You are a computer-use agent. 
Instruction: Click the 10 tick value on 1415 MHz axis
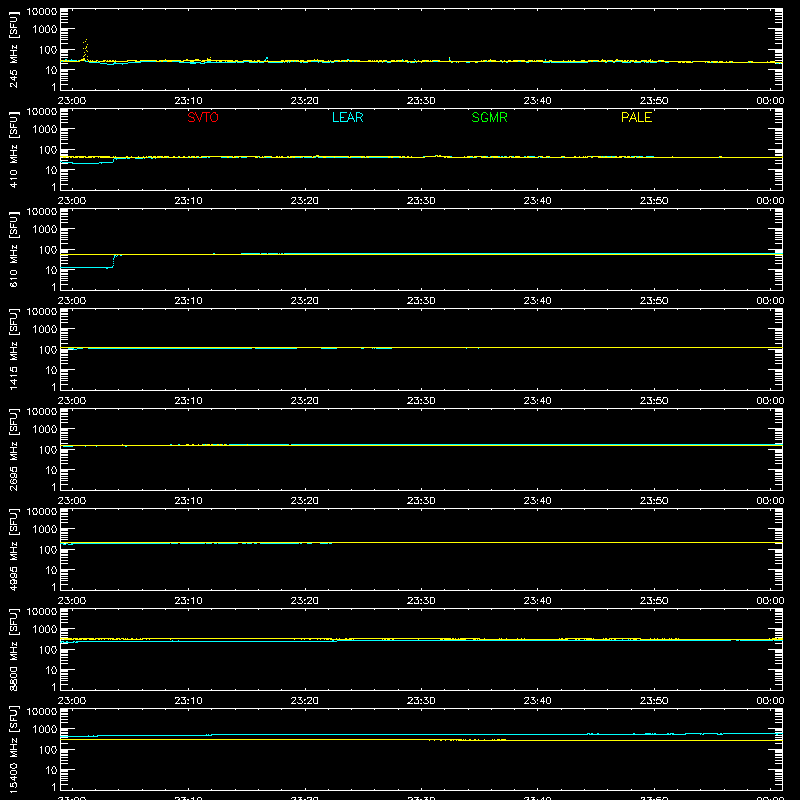51,370
